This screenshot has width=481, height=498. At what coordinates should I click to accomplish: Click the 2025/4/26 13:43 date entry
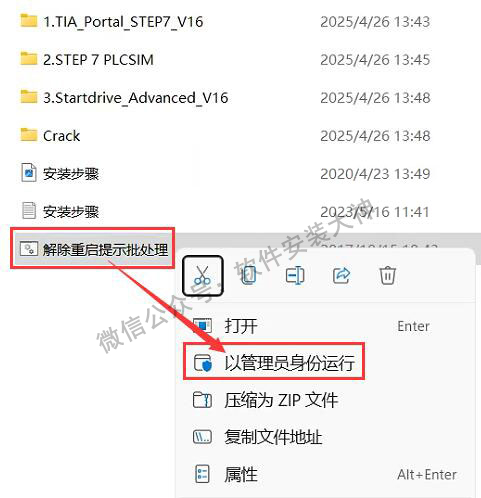coord(375,22)
